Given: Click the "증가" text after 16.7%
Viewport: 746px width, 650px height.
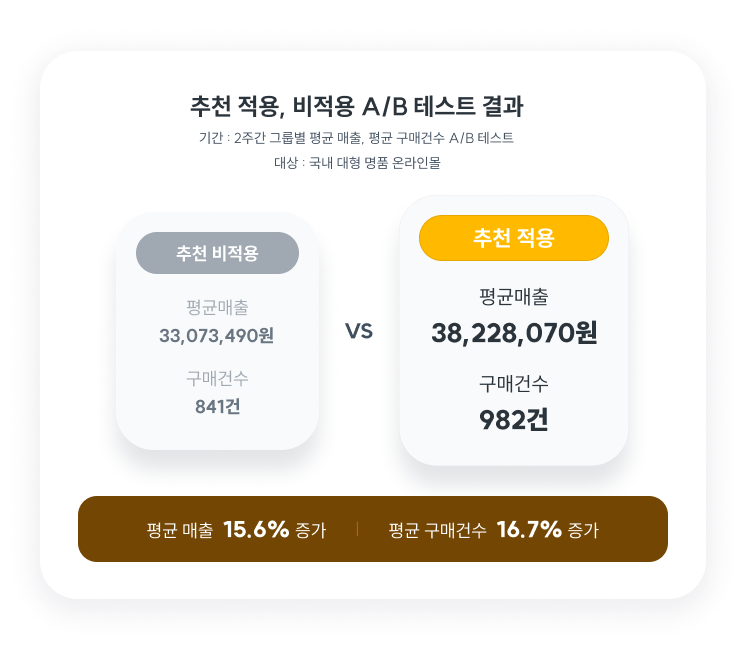Looking at the screenshot, I should (583, 530).
